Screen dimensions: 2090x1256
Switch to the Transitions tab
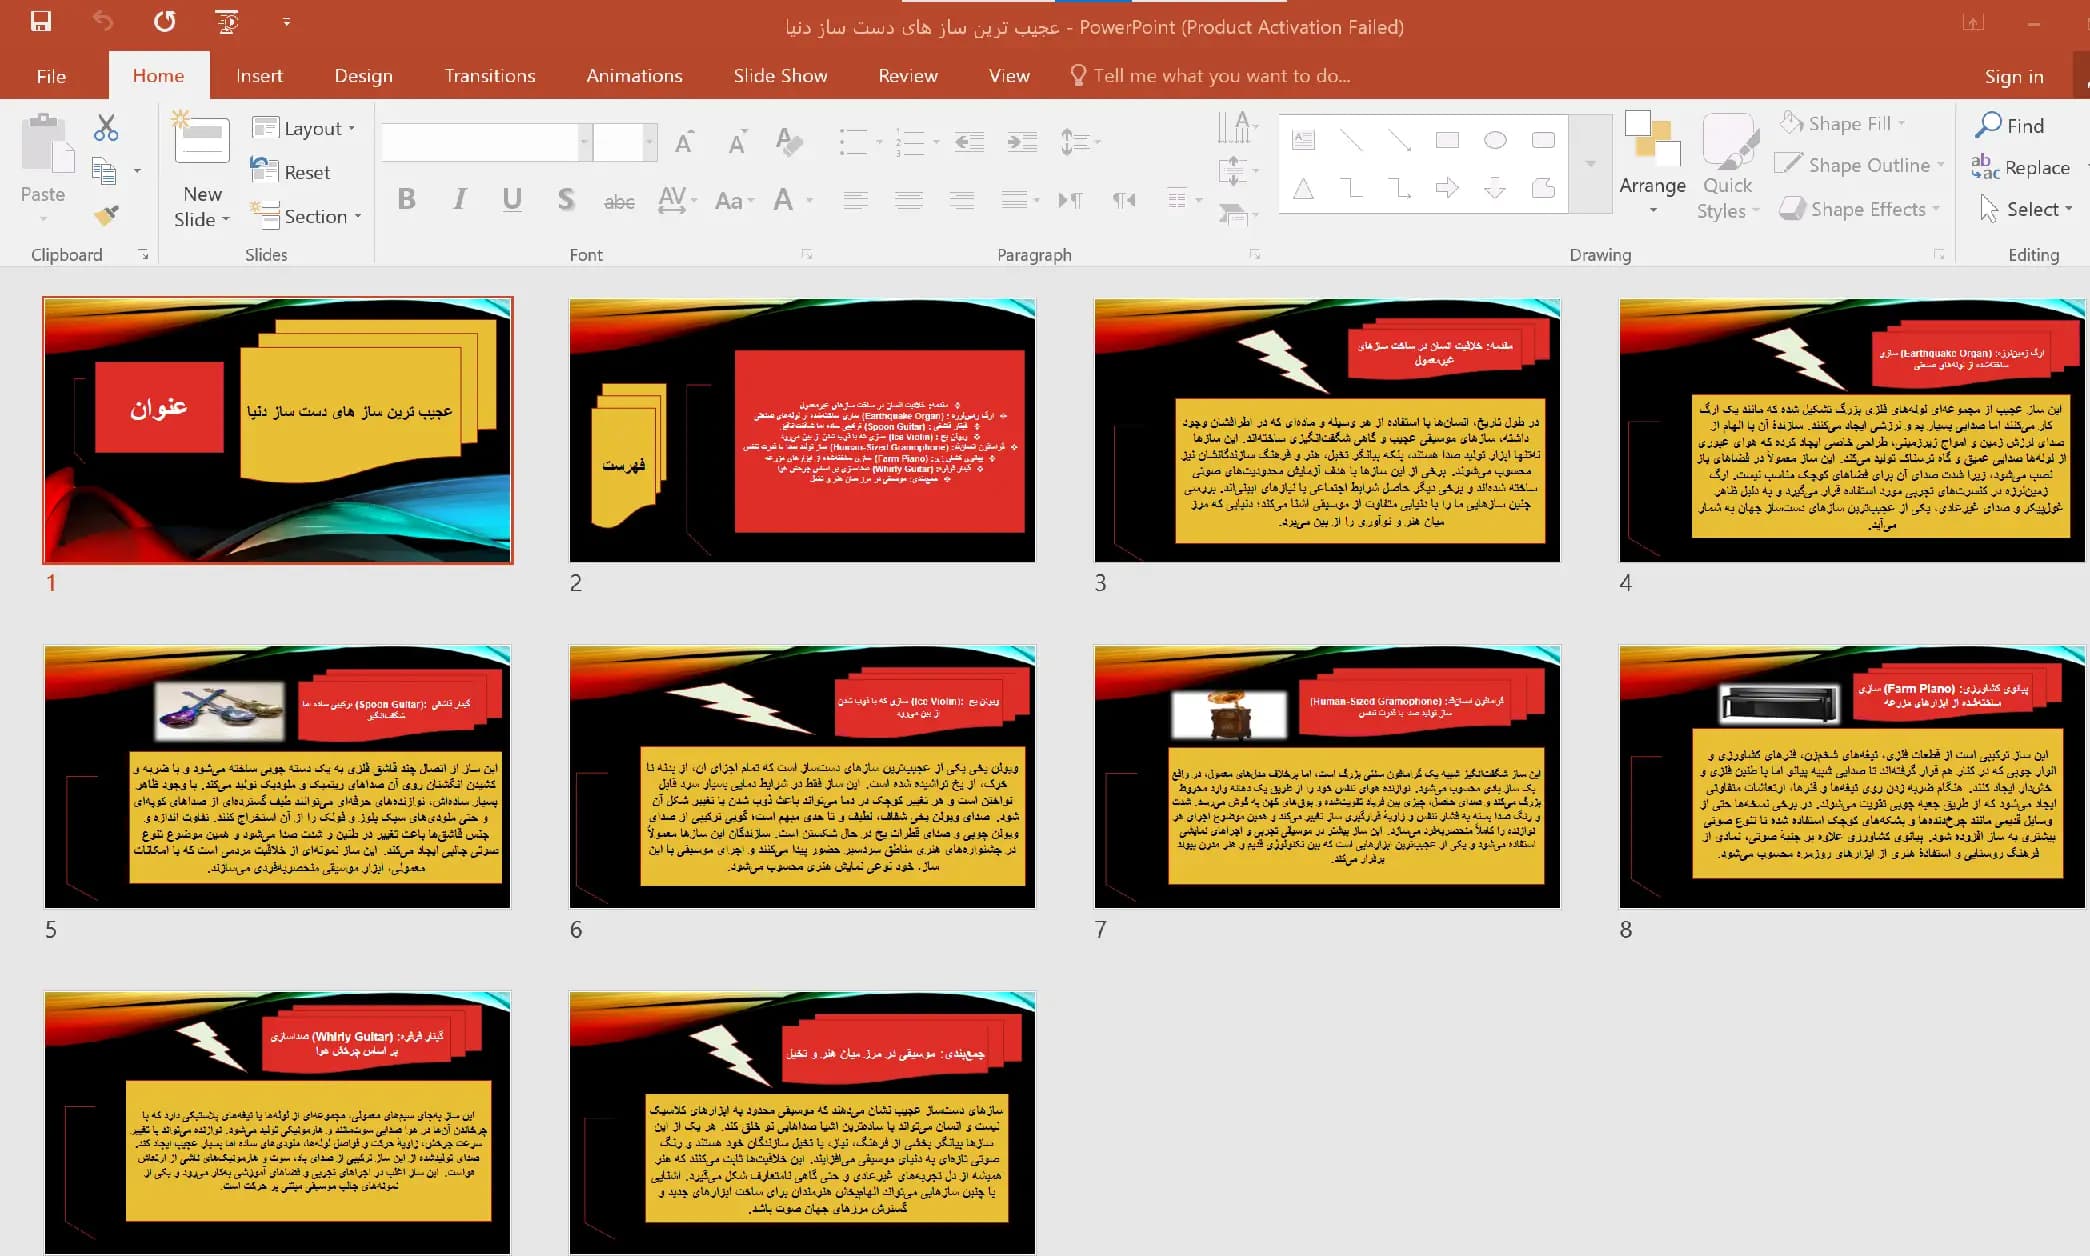(490, 76)
